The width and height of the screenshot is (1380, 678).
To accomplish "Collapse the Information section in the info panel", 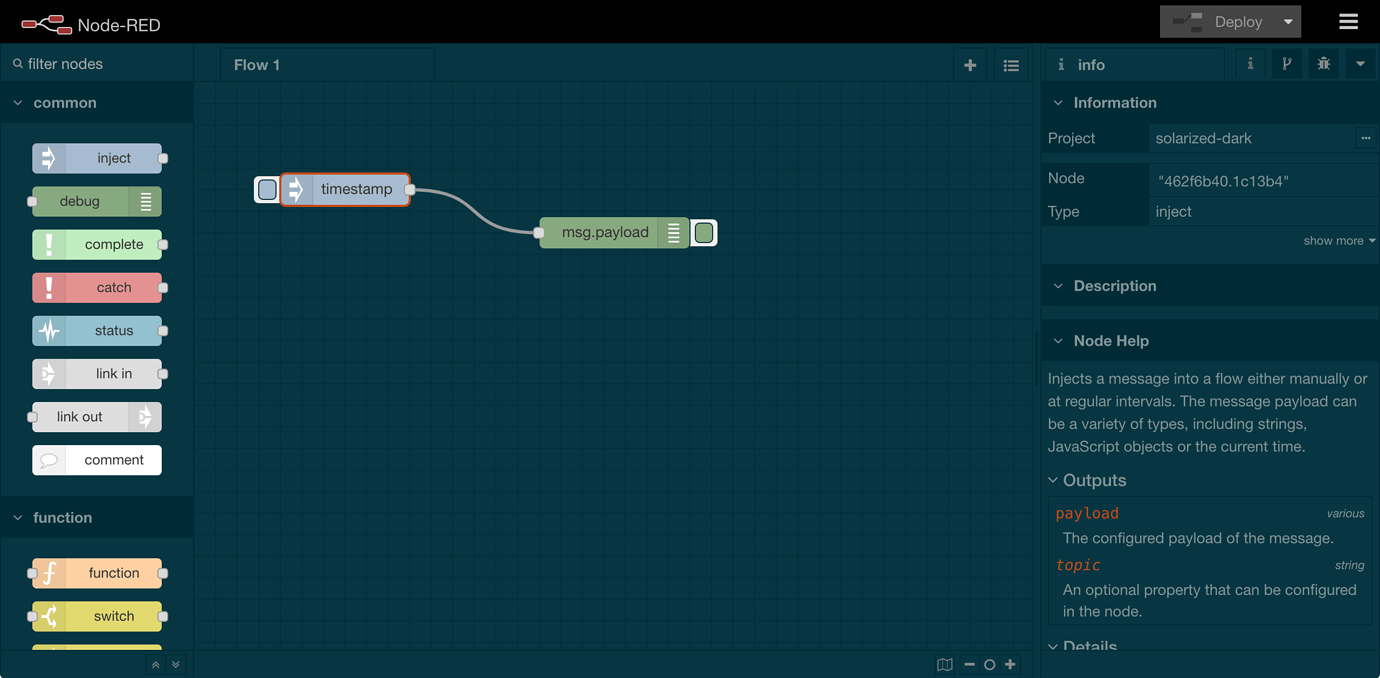I will [1058, 102].
